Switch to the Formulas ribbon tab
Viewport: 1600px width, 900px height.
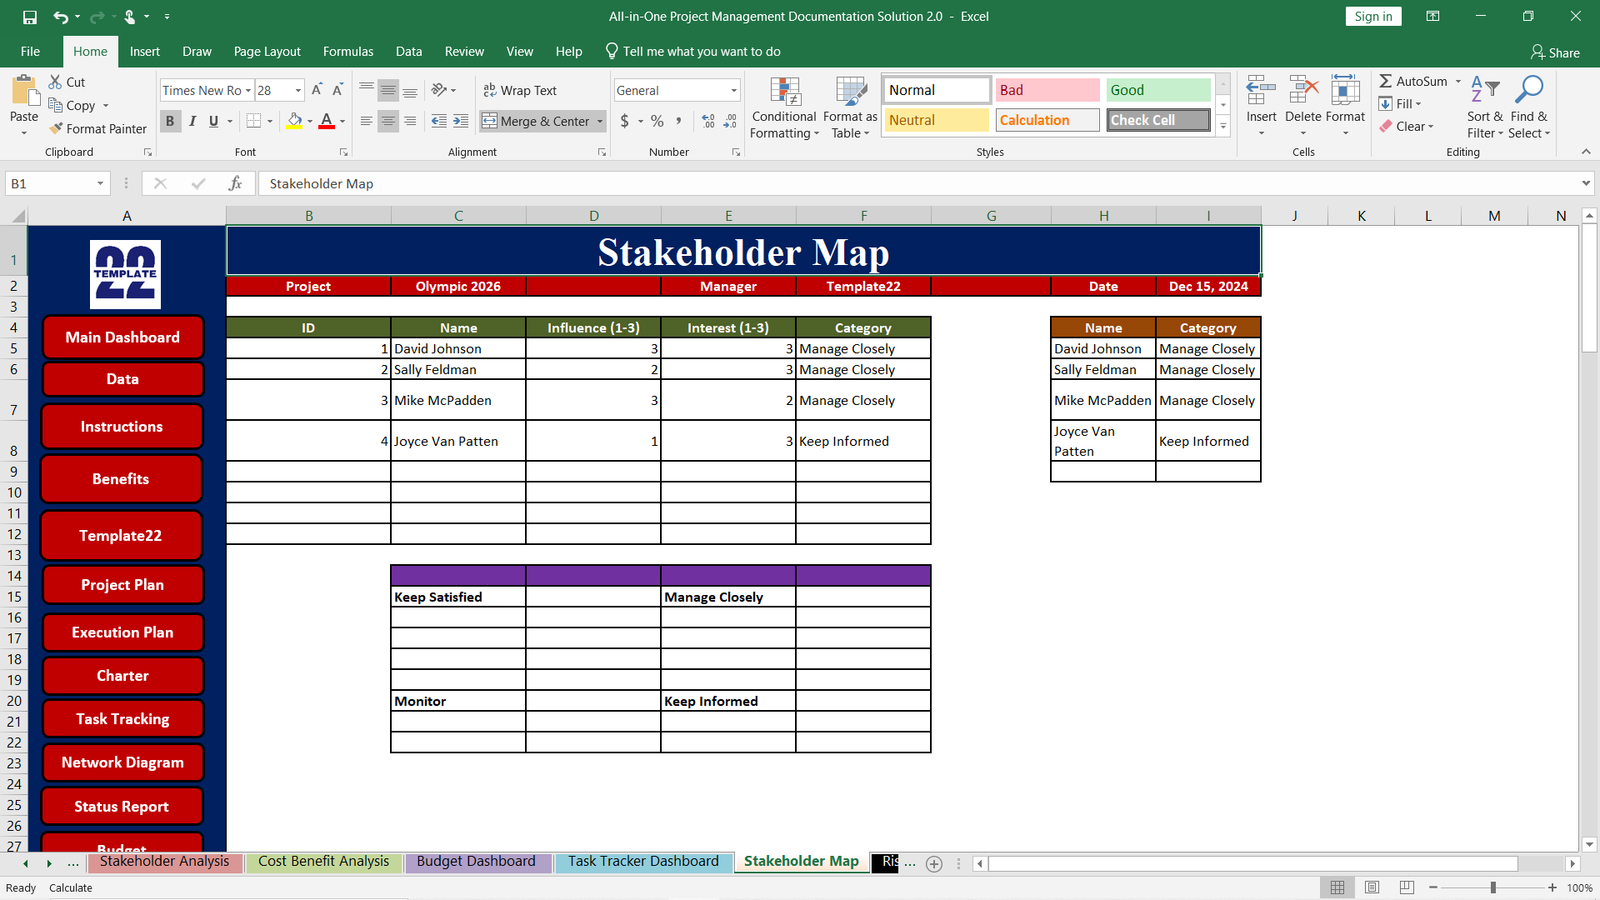pyautogui.click(x=348, y=51)
